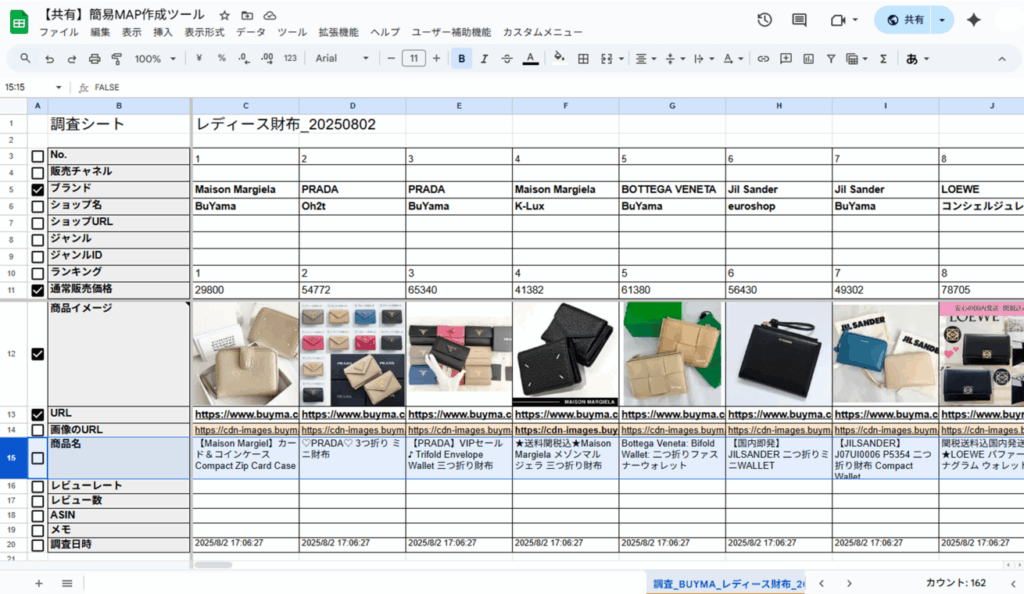The image size is (1024, 594).
Task: Format as currency yen
Action: (x=199, y=58)
